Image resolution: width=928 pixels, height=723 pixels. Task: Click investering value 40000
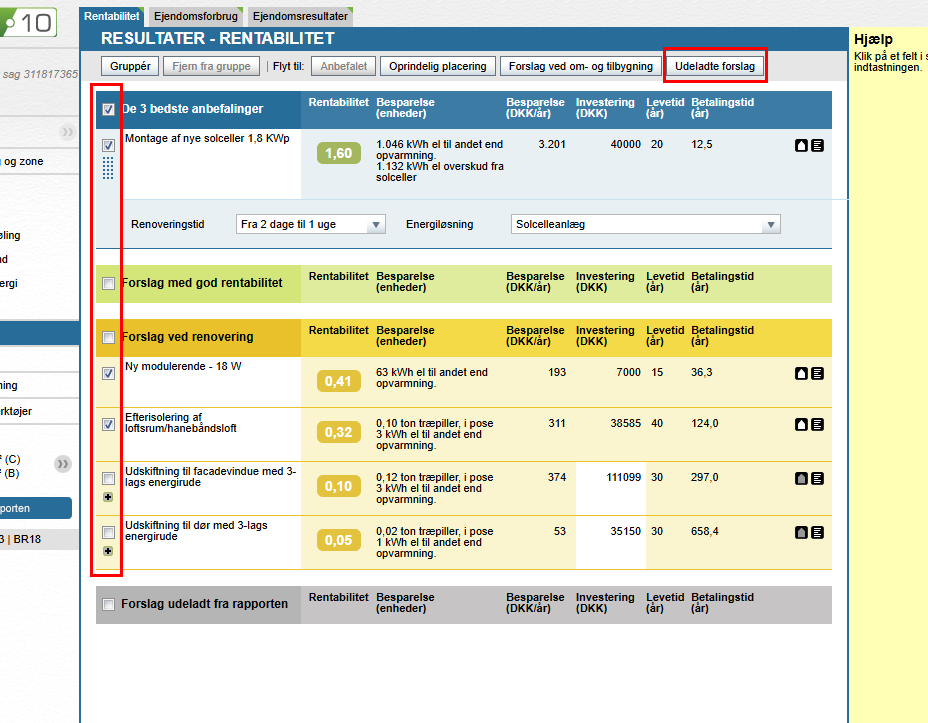click(x=626, y=144)
